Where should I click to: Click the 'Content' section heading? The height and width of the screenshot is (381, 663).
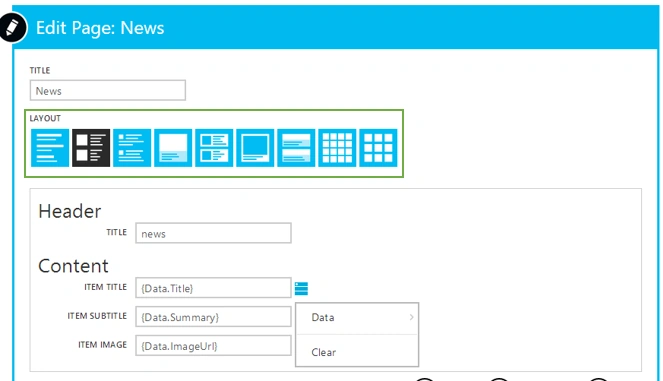[73, 266]
